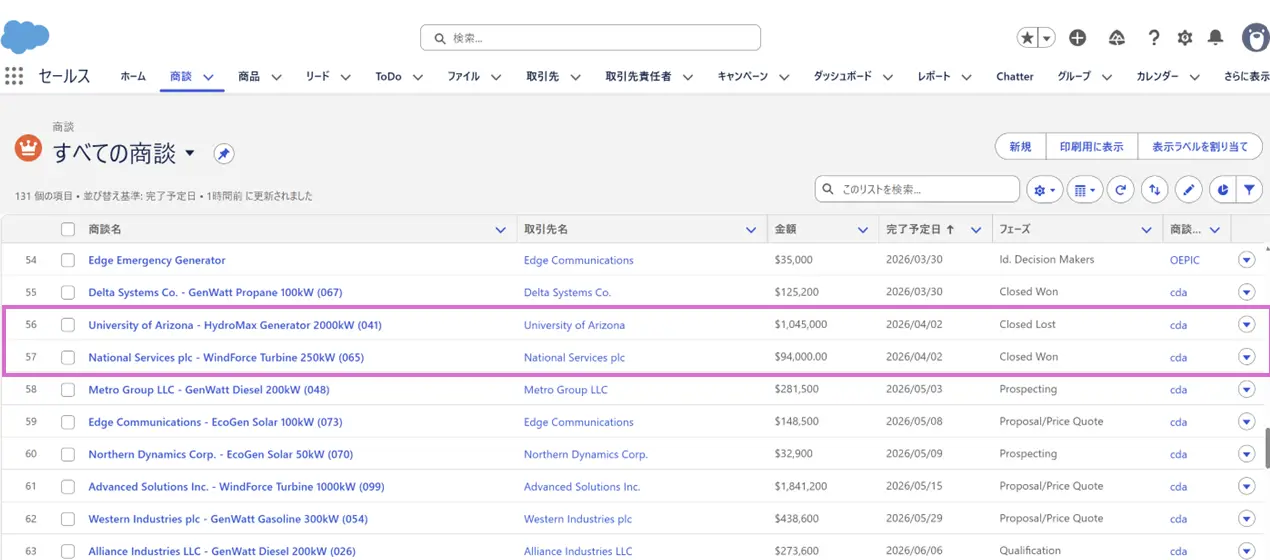Image resolution: width=1270 pixels, height=560 pixels.
Task: Open row actions for Metro Group LLC opportunity
Action: pos(1246,389)
